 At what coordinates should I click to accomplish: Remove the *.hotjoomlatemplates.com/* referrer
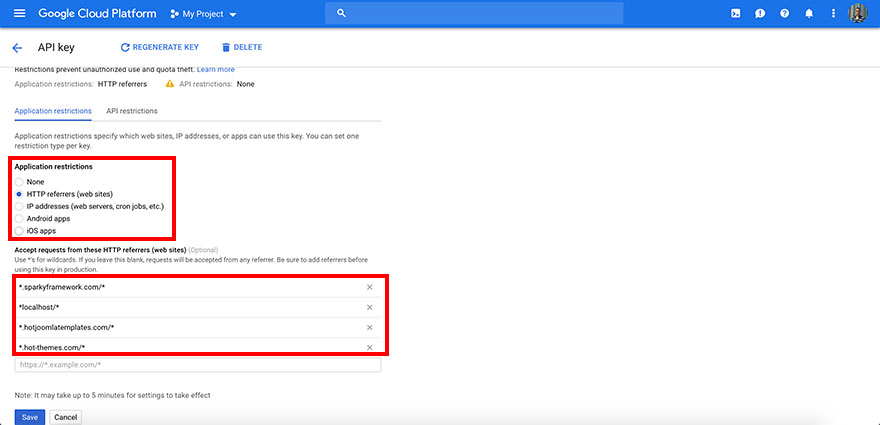pyautogui.click(x=369, y=327)
